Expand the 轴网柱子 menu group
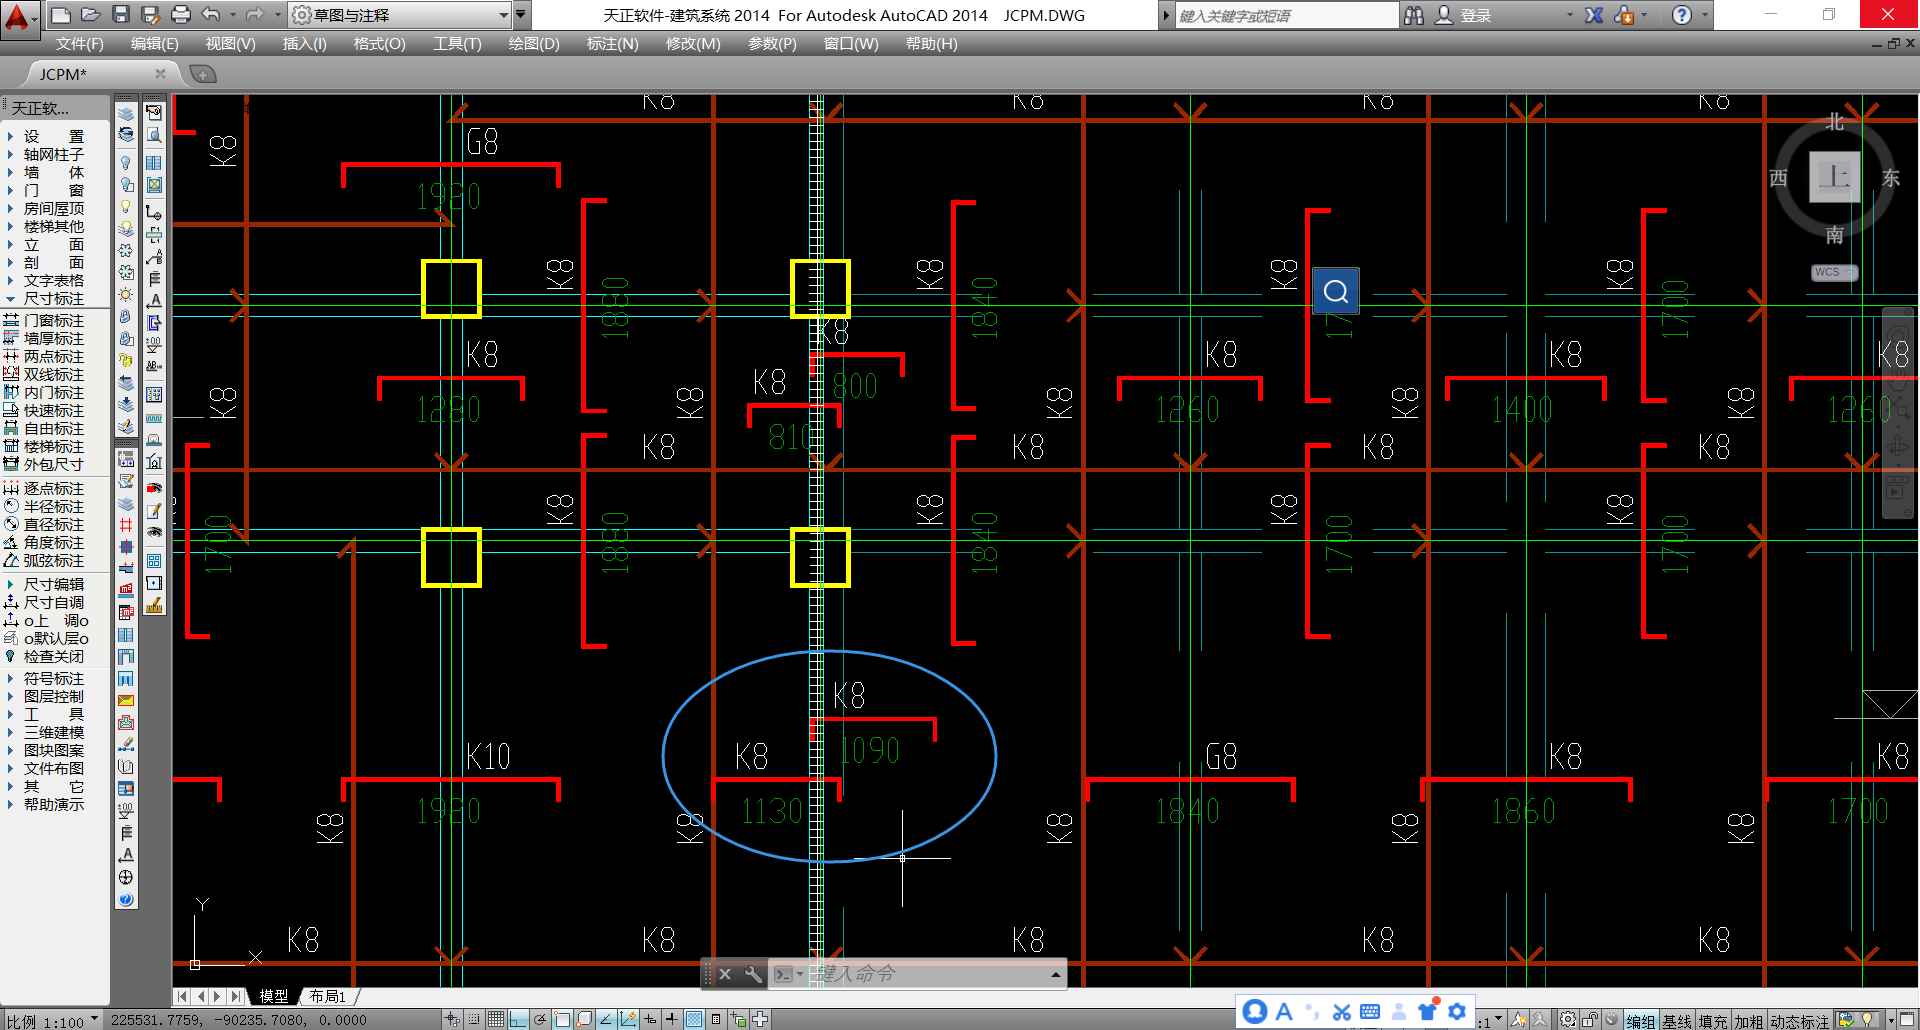The width and height of the screenshot is (1920, 1030). point(53,154)
